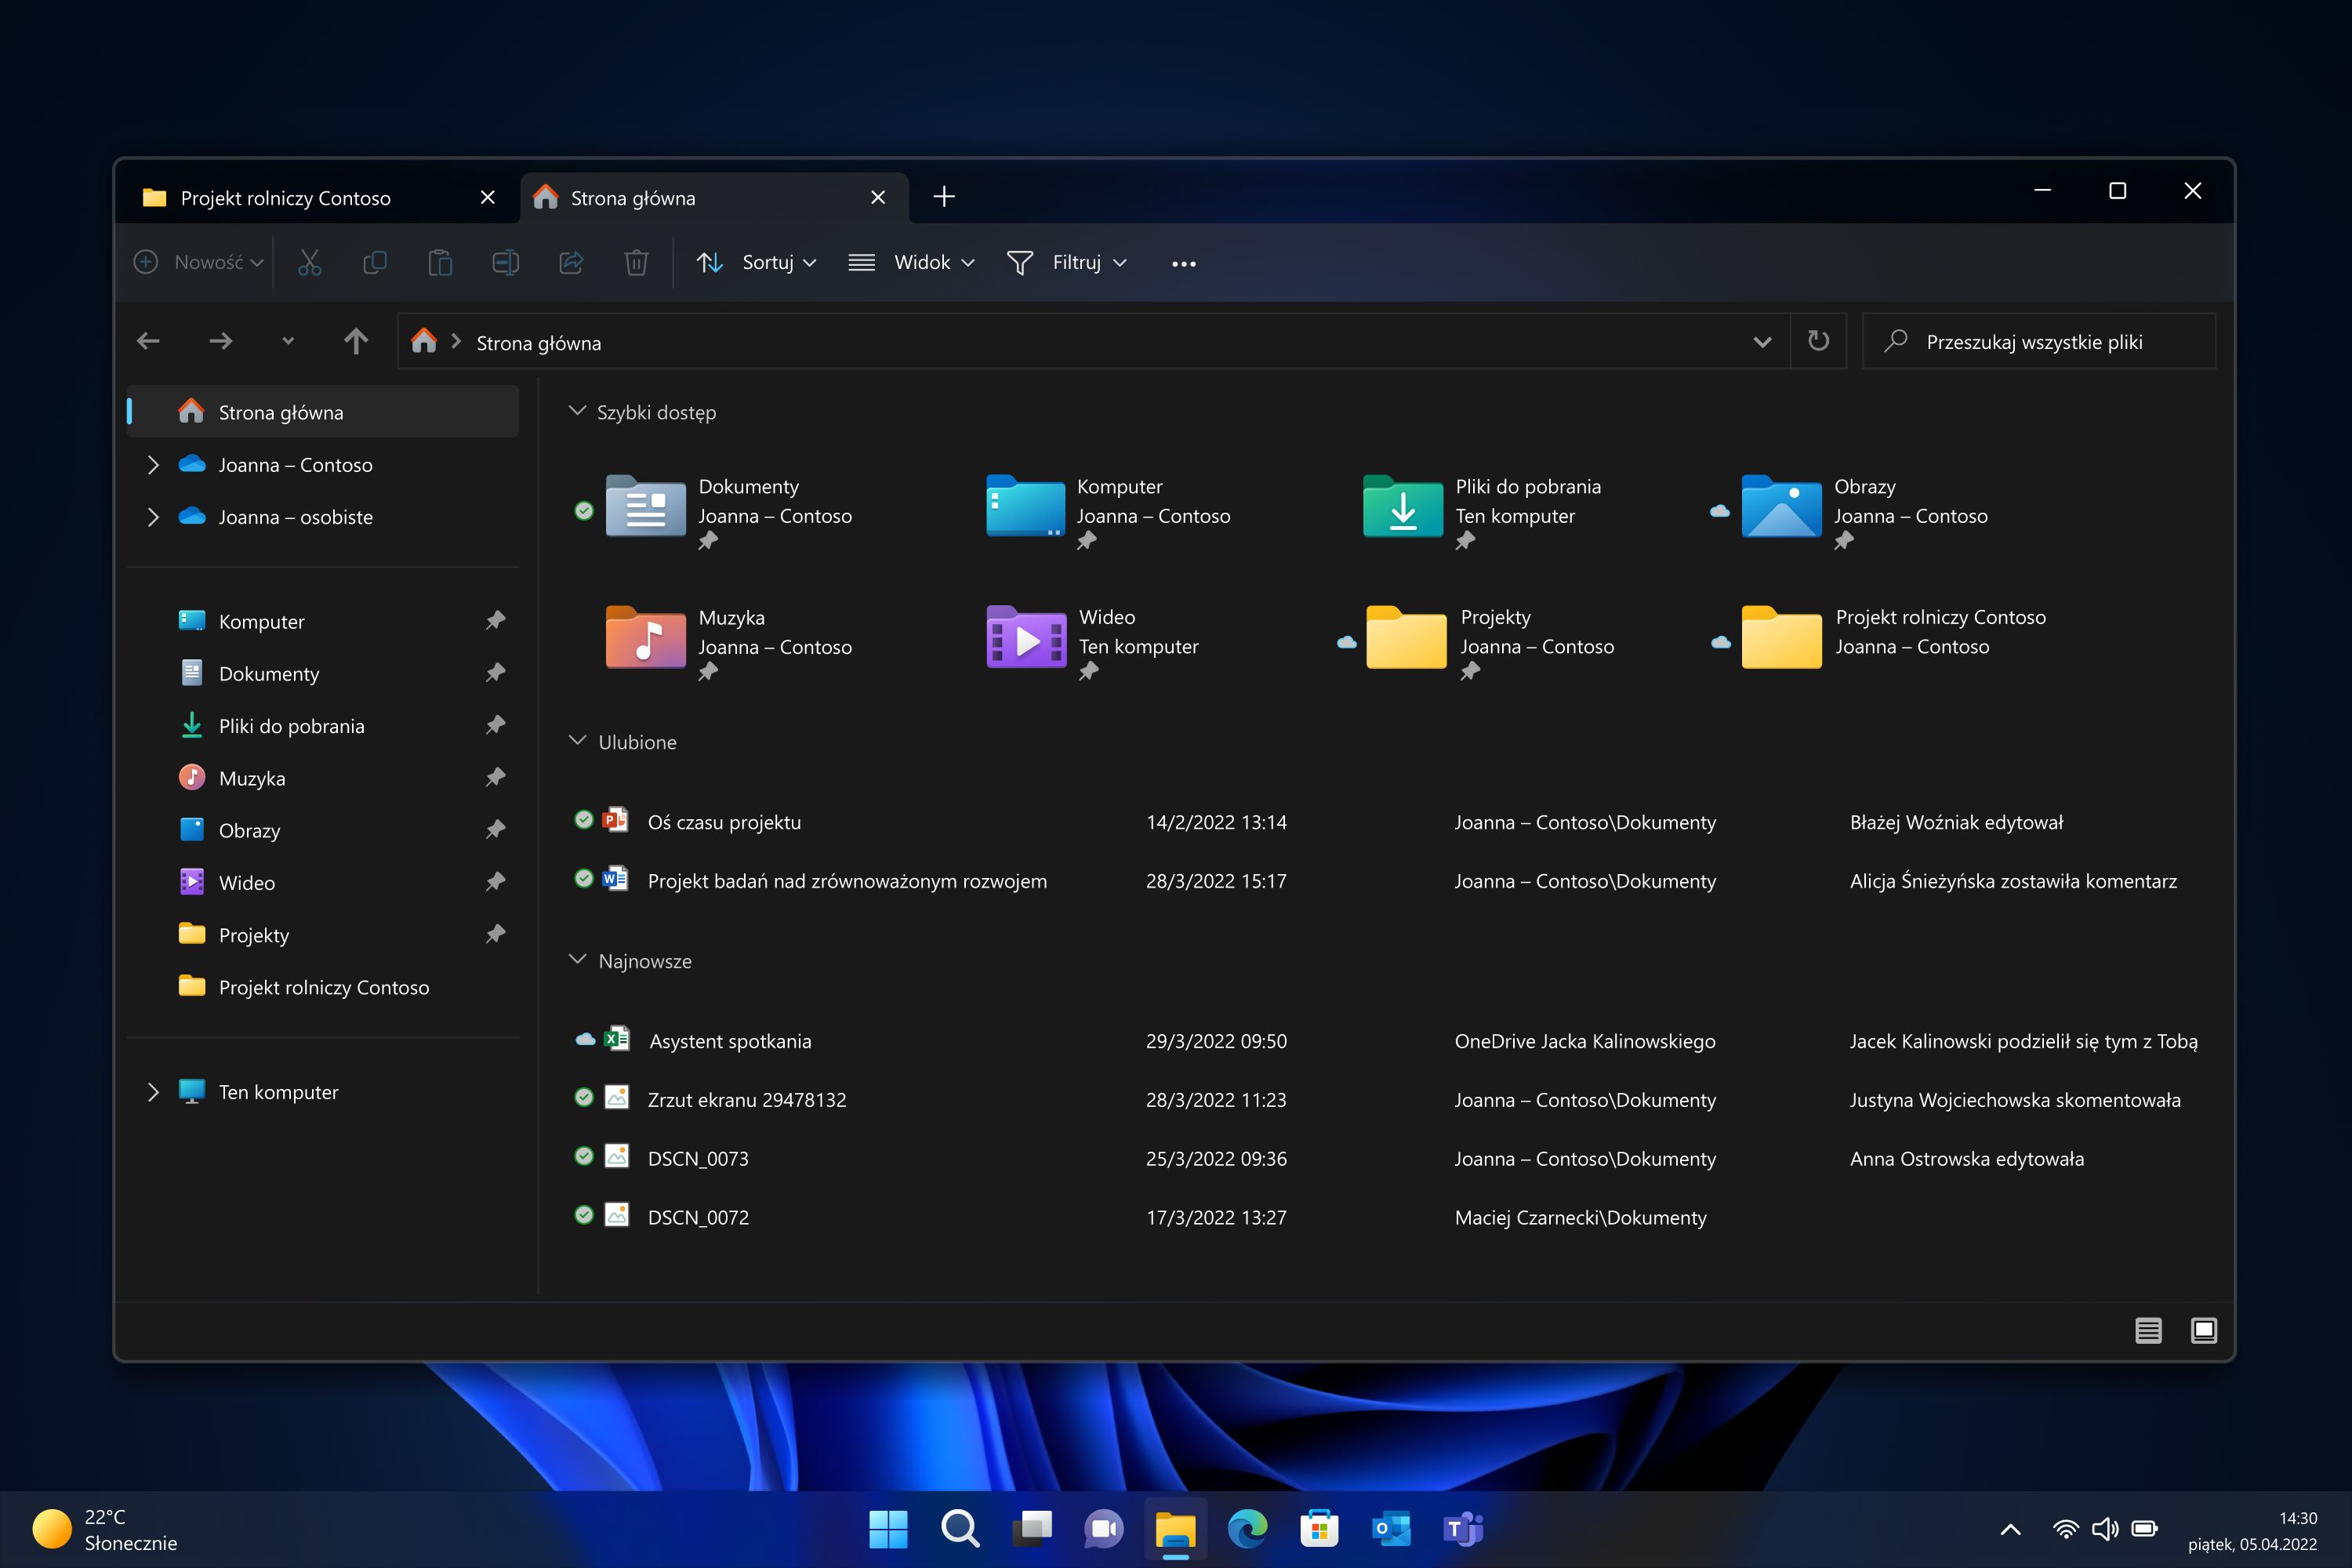This screenshot has width=2352, height=1568.
Task: Select the Rename icon in the toolbar
Action: pos(505,262)
